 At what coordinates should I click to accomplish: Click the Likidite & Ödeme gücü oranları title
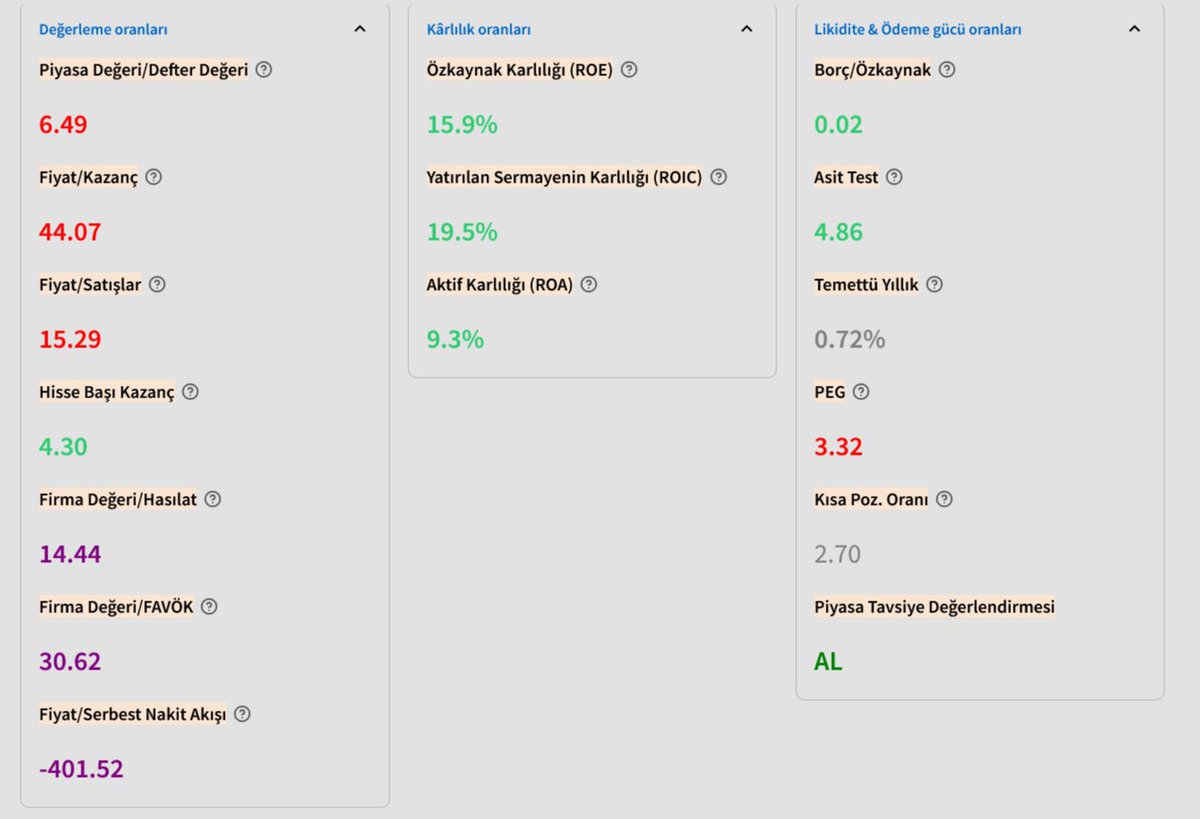click(918, 30)
